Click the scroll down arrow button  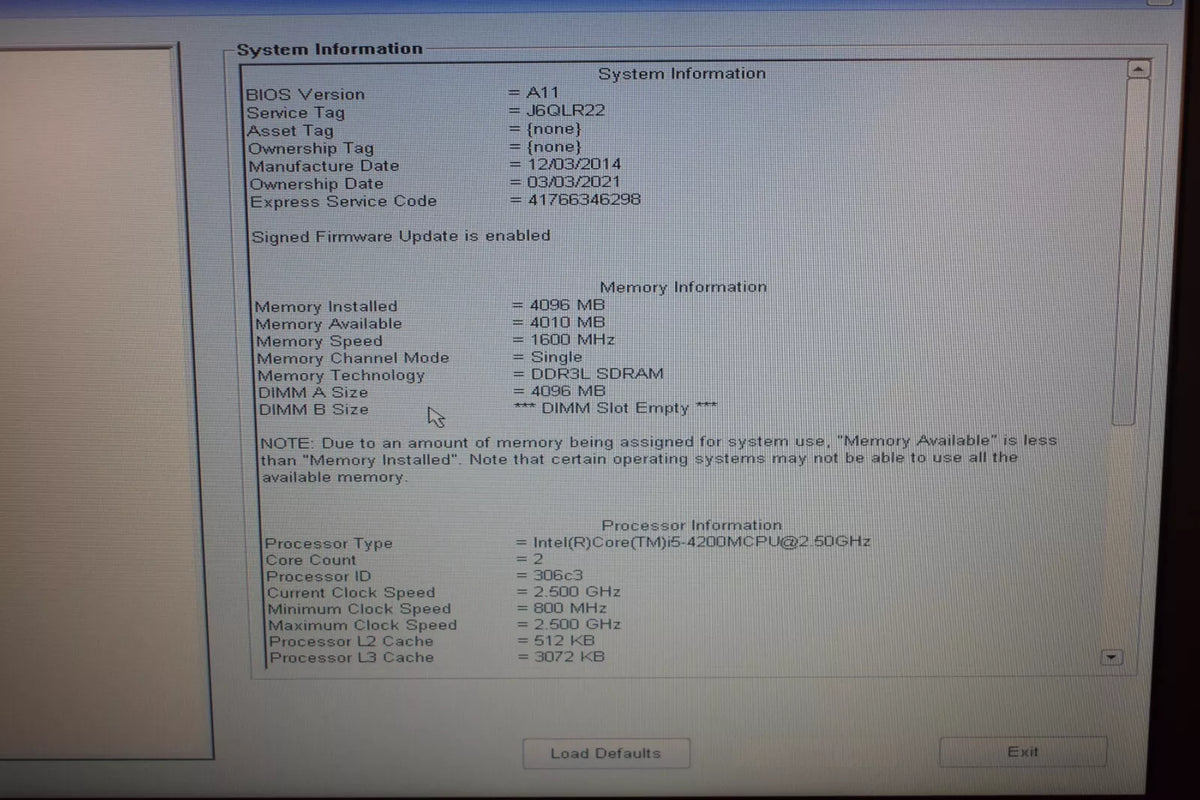coord(1112,657)
